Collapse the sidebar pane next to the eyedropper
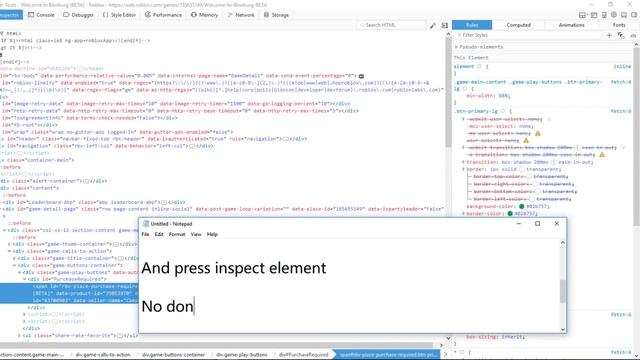 (x=444, y=25)
